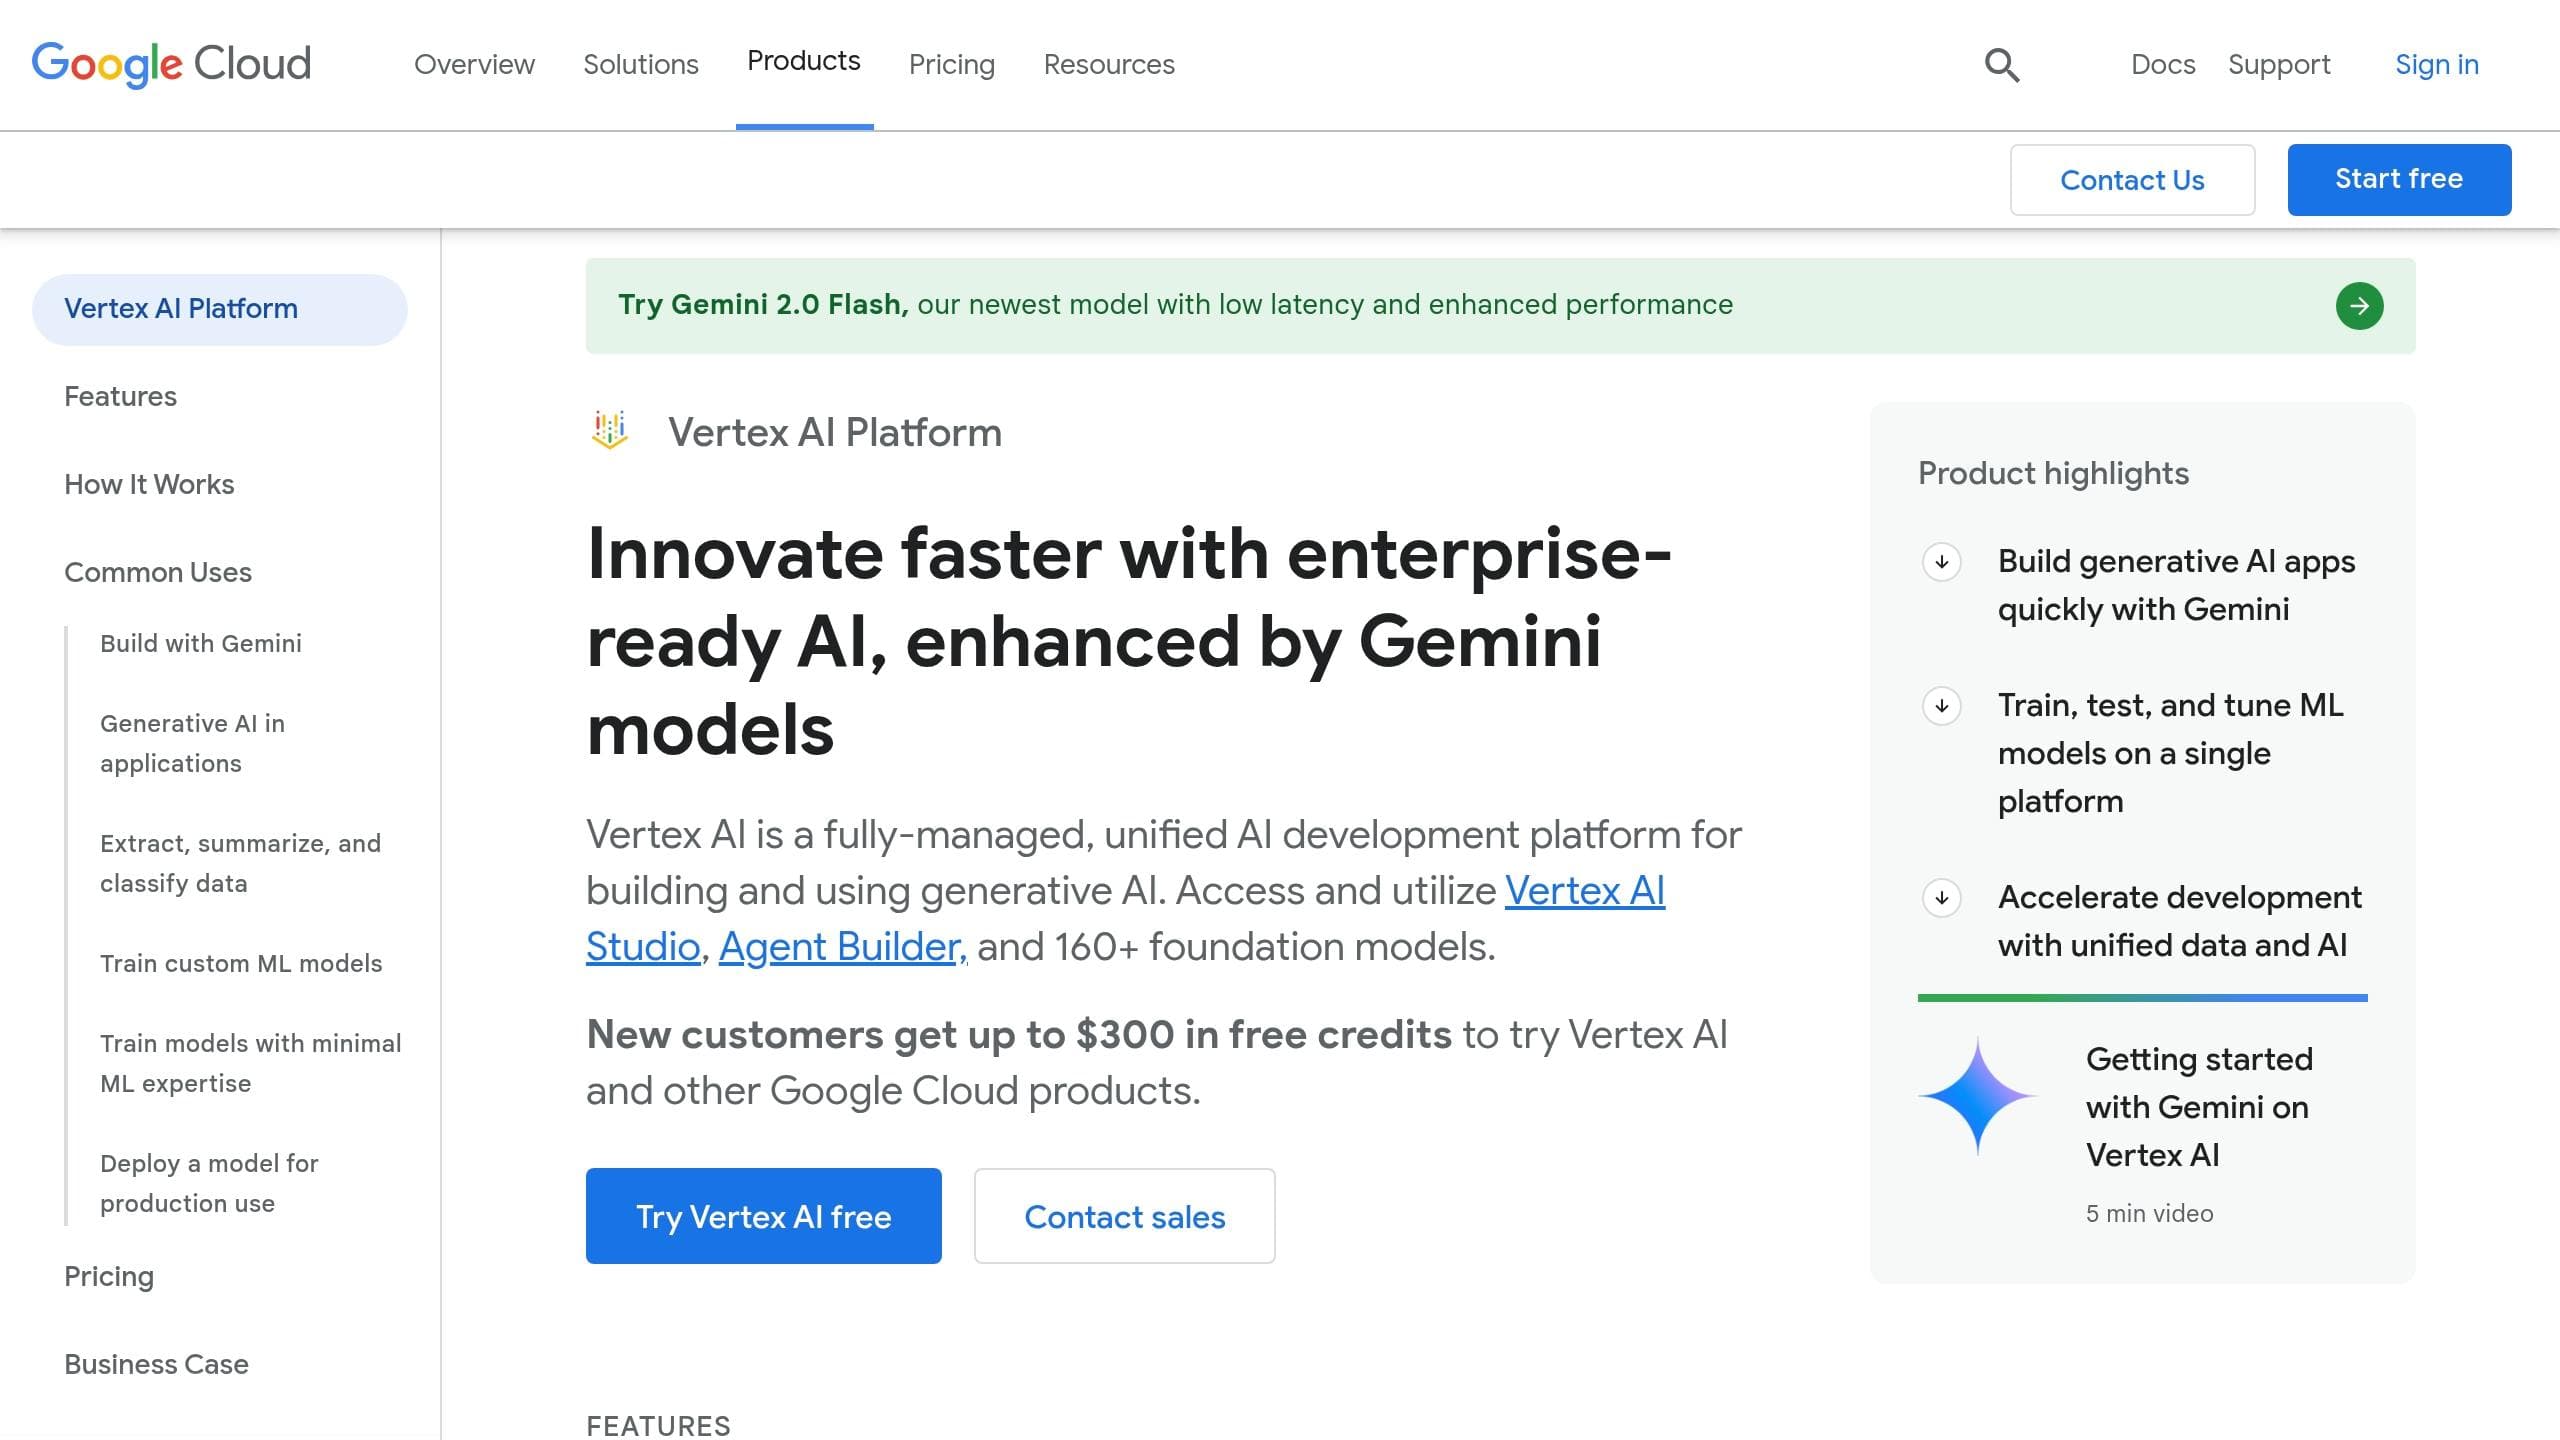2560x1440 pixels.
Task: Click the 'Vertex AI Platform' page title text
Action: click(x=835, y=432)
